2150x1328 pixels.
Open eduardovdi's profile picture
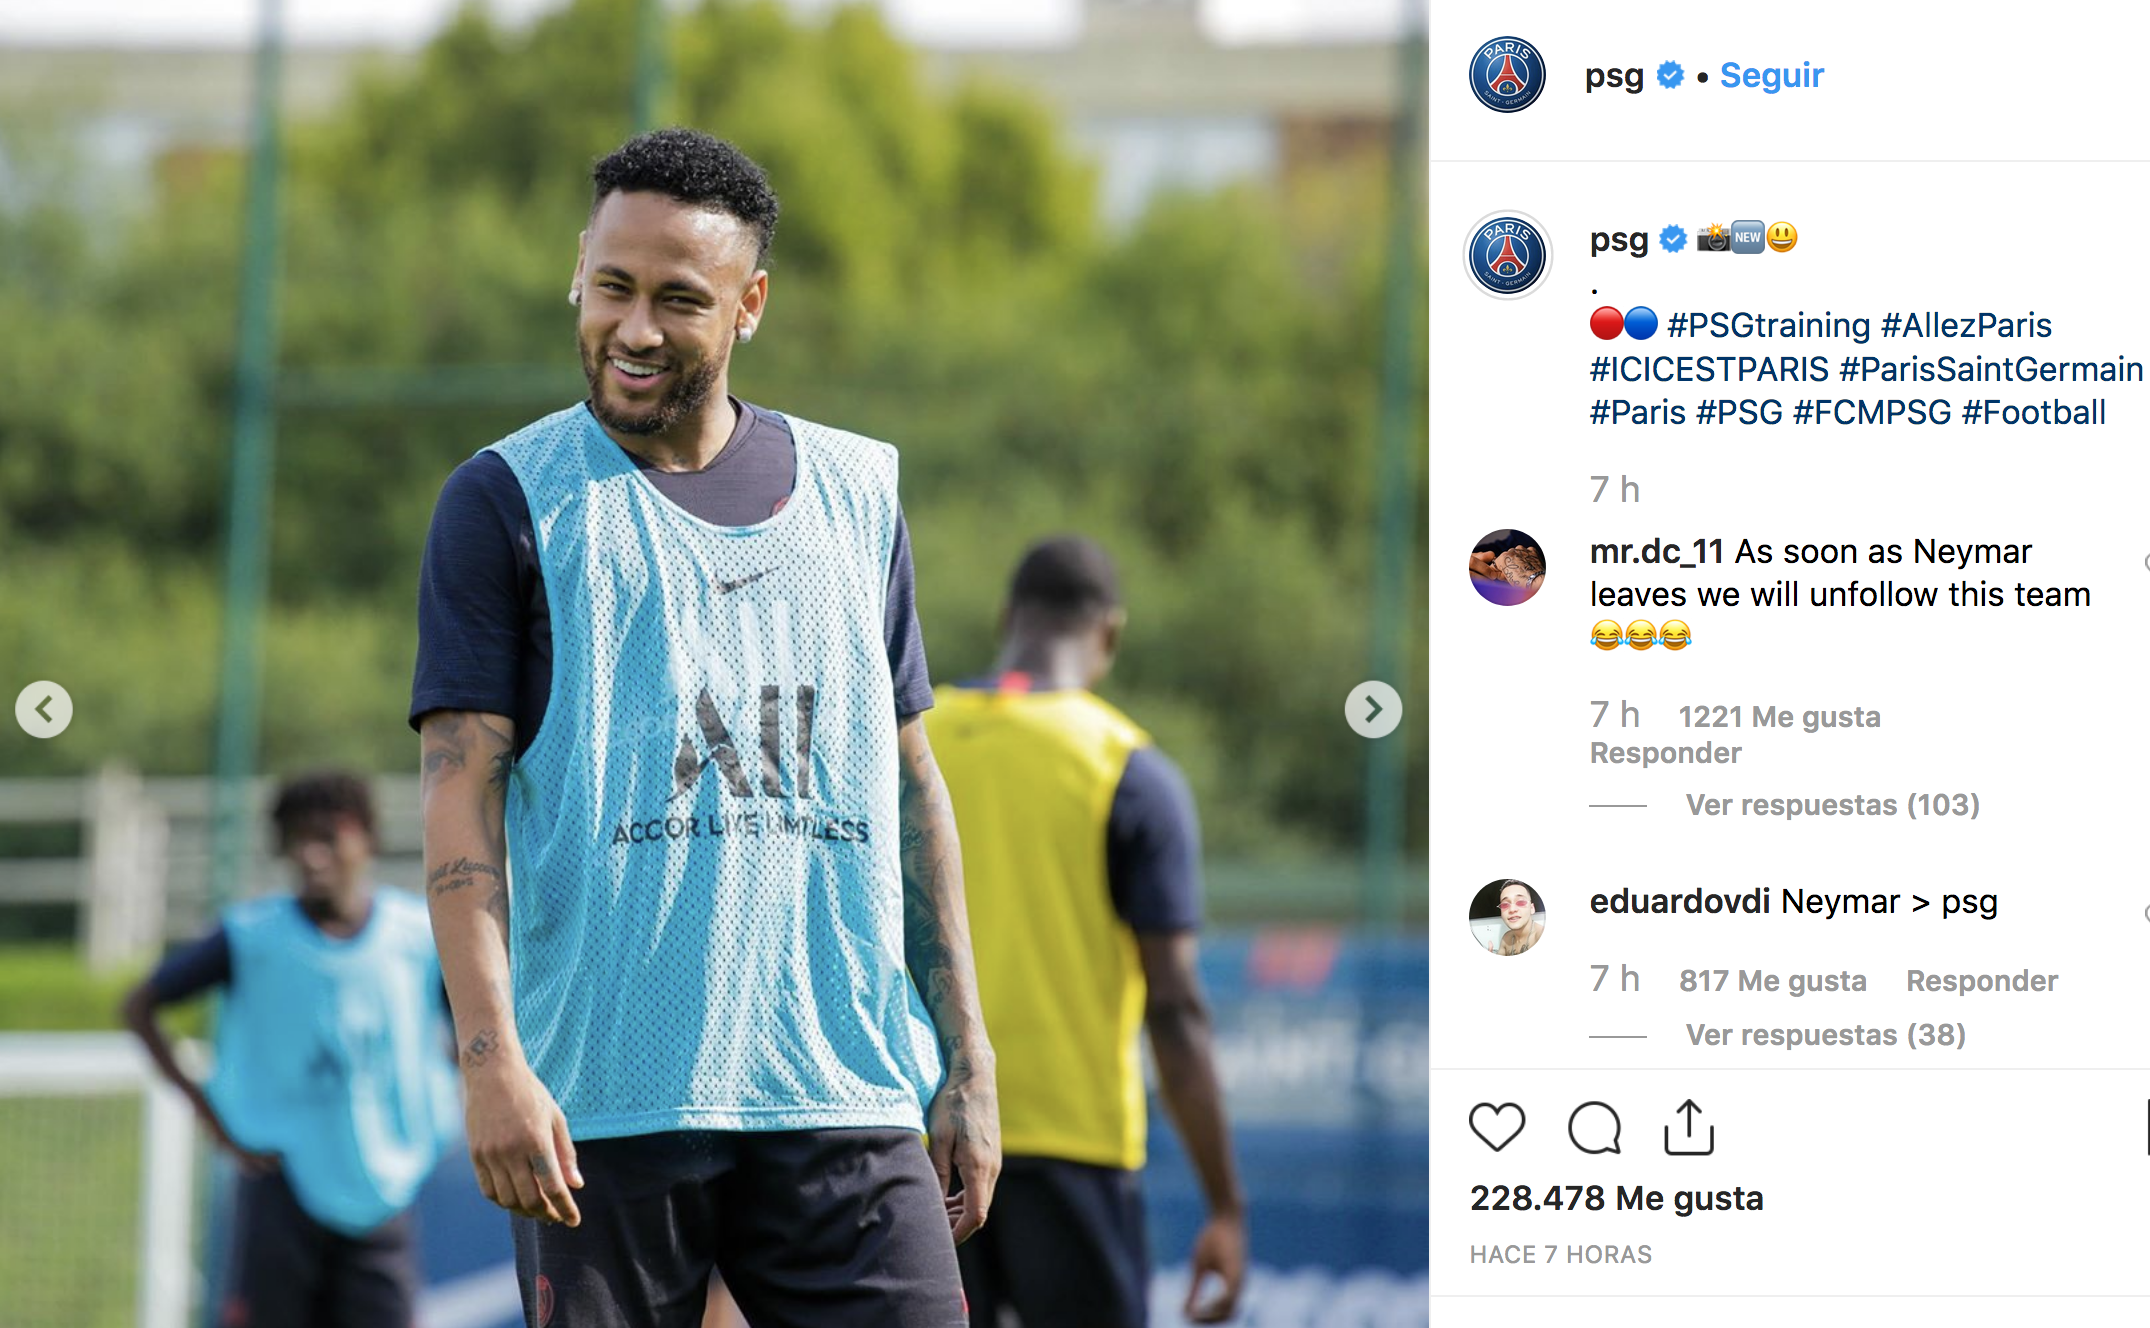(1507, 918)
